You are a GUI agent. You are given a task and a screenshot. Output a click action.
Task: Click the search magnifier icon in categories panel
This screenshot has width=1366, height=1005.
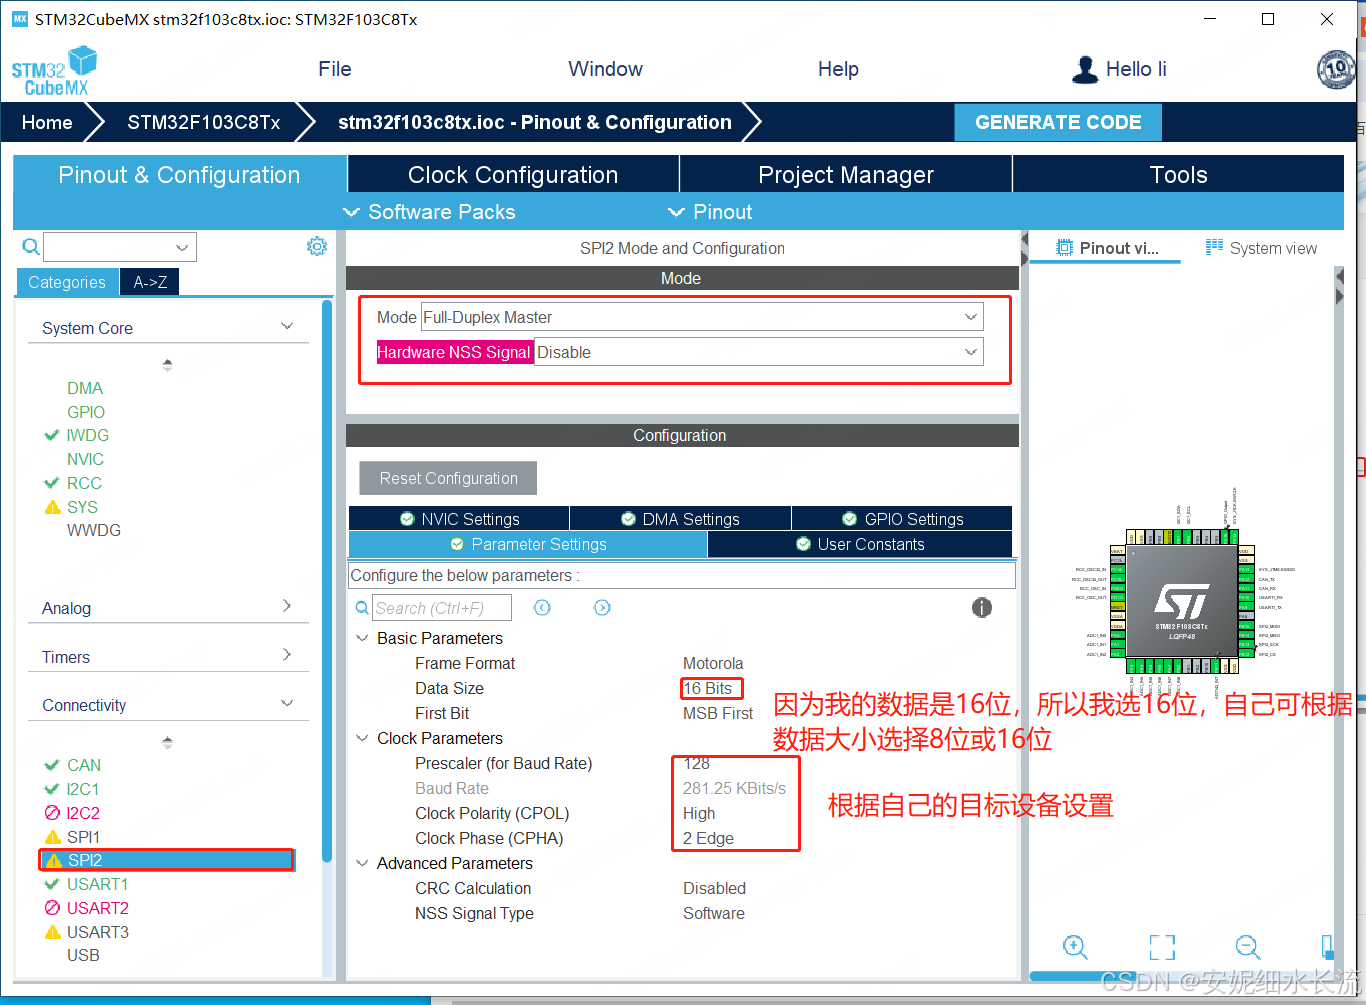coord(31,247)
